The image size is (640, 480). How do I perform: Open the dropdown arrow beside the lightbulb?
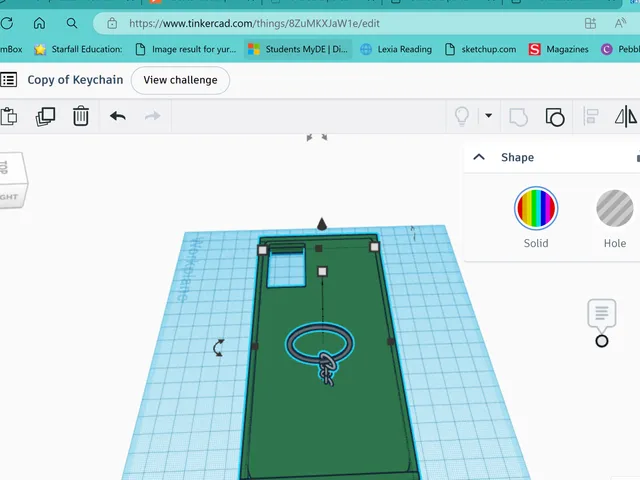click(x=489, y=116)
